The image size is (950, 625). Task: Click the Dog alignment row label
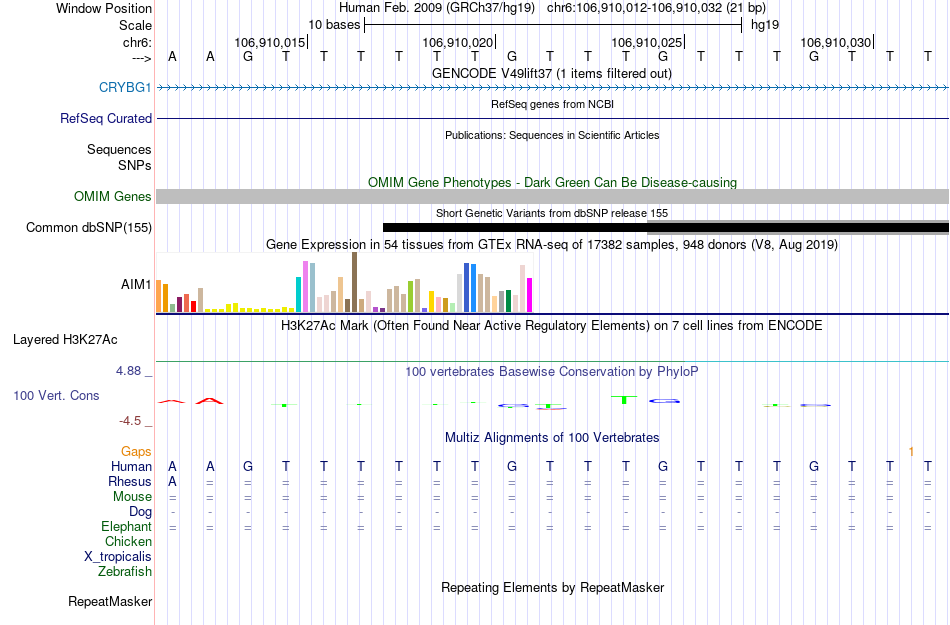coord(140,512)
